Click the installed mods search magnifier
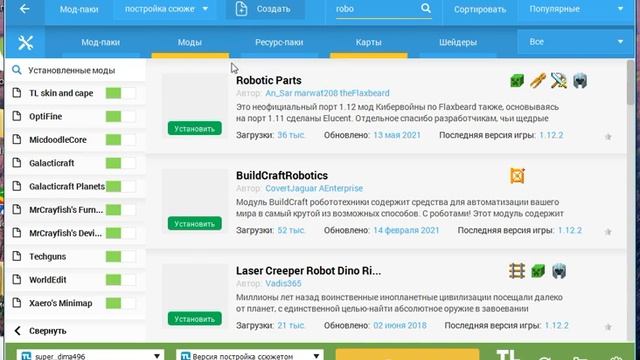 16,70
